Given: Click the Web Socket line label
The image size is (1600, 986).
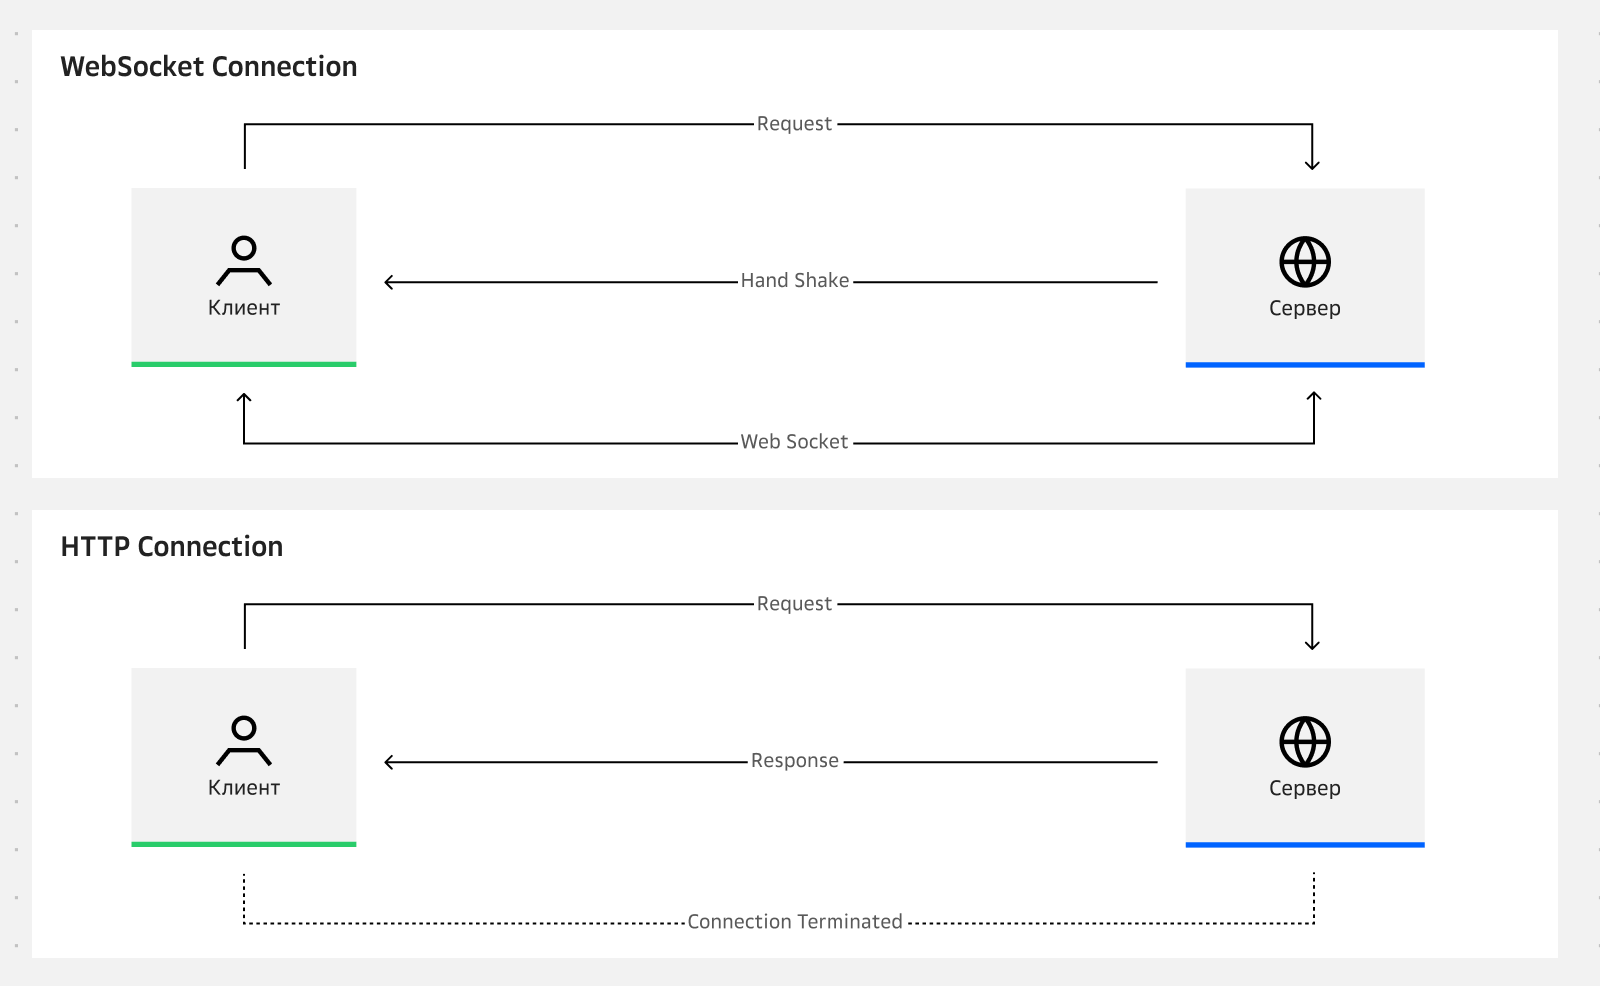Looking at the screenshot, I should [x=794, y=442].
